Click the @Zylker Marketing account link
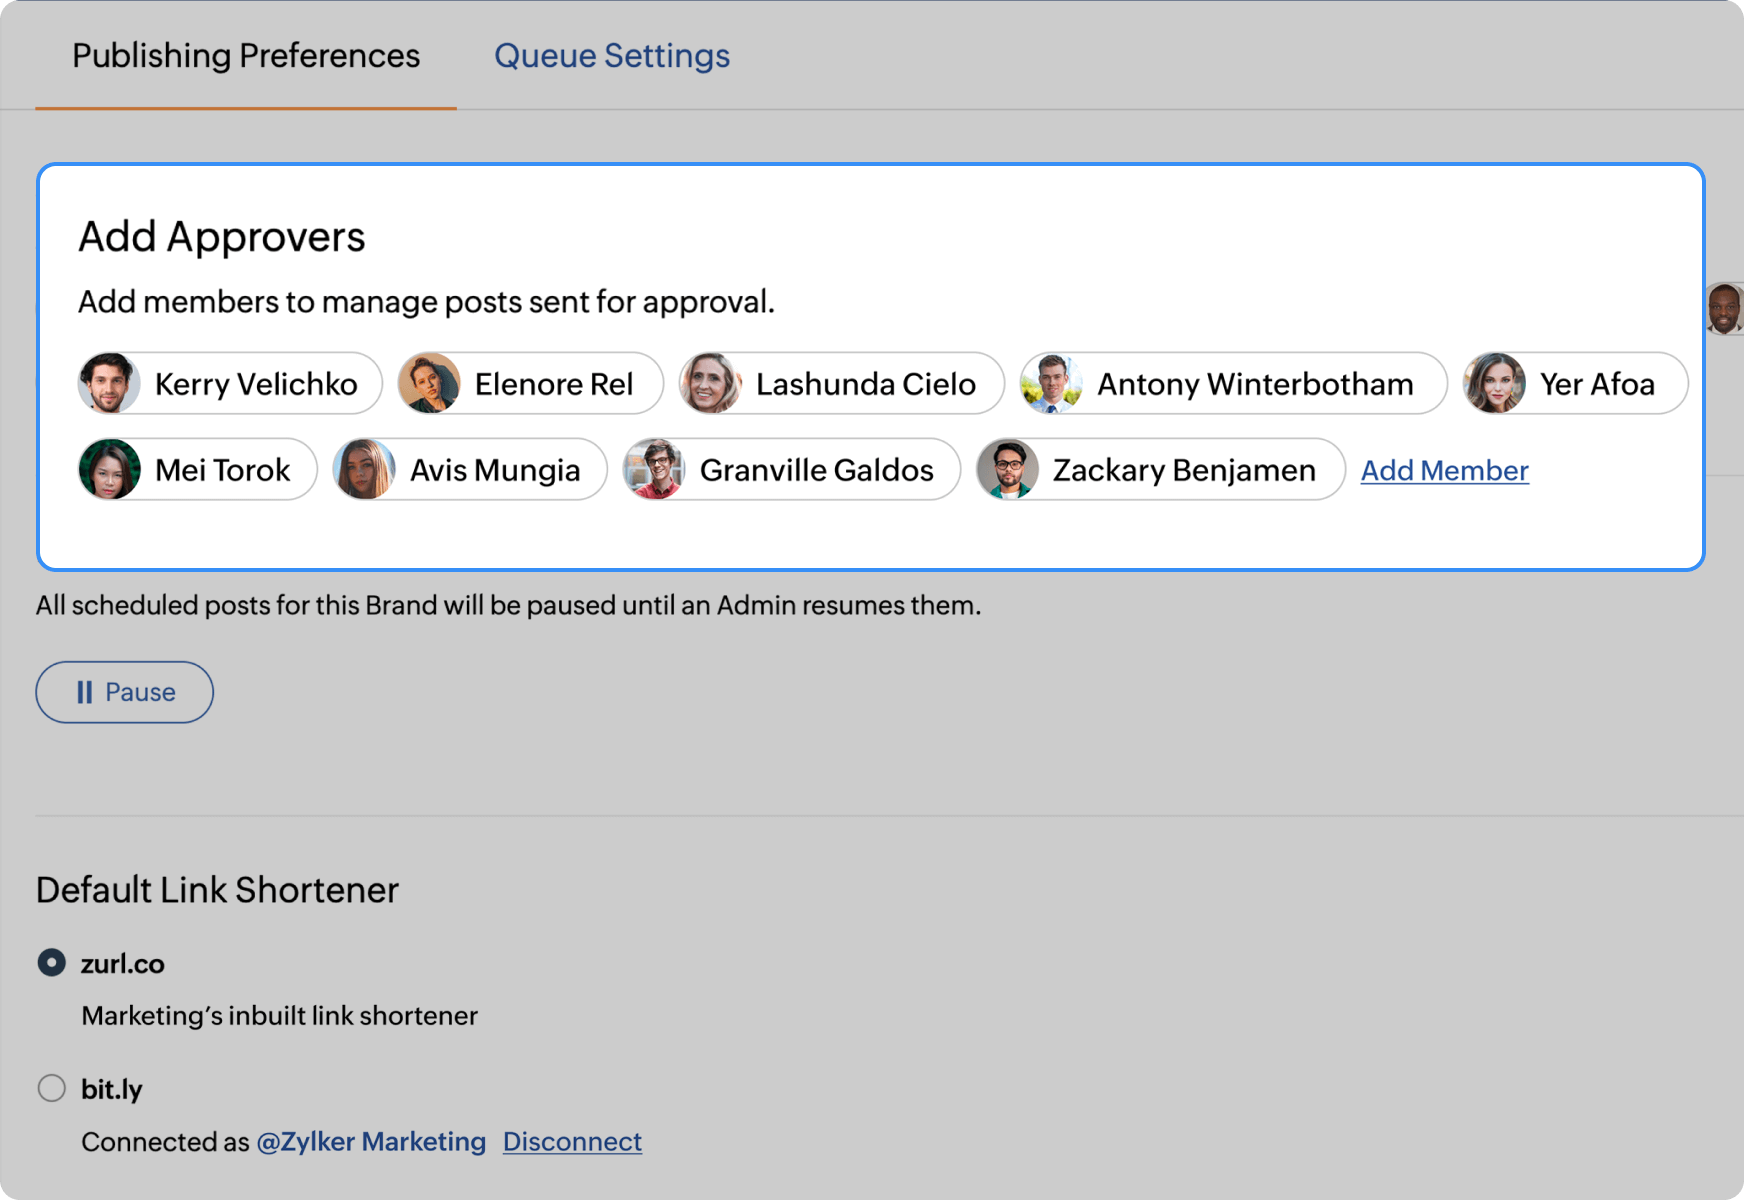This screenshot has height=1200, width=1744. point(371,1141)
